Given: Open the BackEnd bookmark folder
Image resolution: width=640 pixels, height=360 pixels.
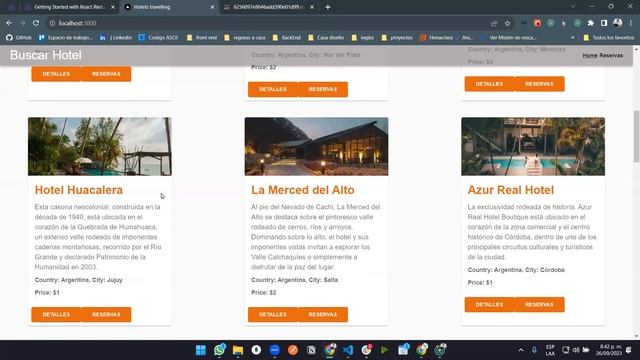Looking at the screenshot, I should pyautogui.click(x=287, y=38).
